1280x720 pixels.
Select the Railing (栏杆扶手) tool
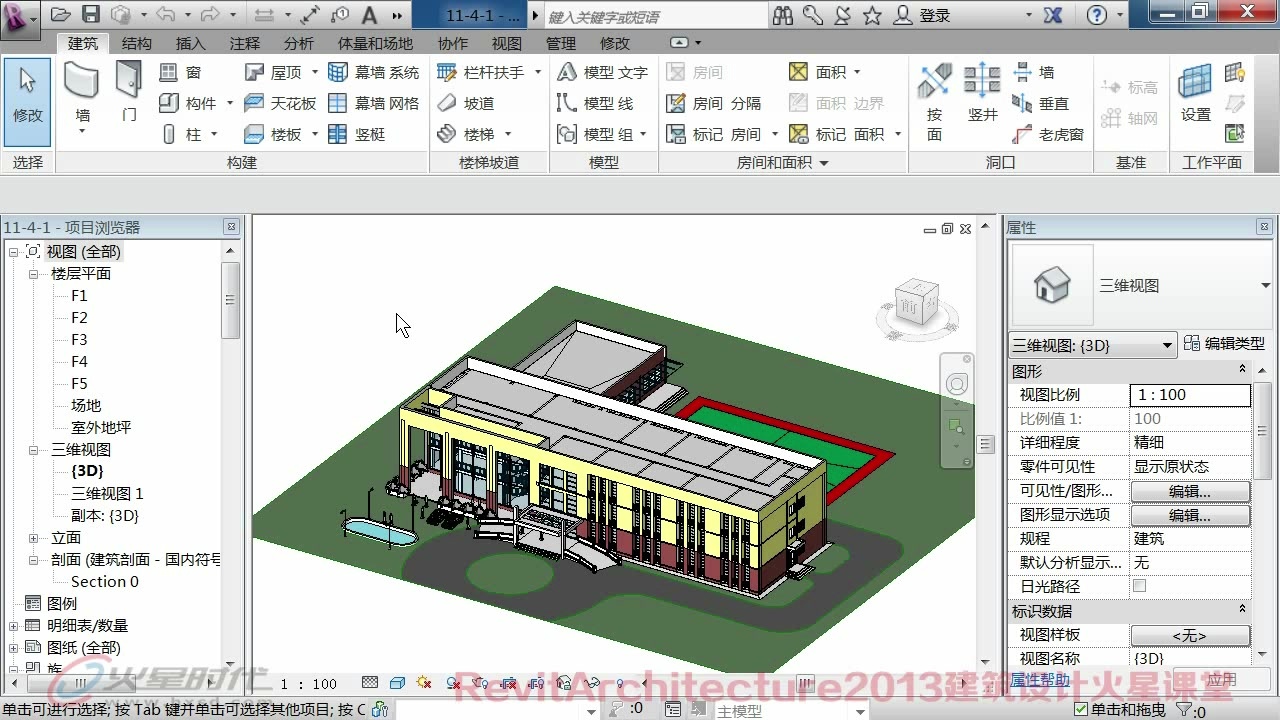[x=481, y=72]
